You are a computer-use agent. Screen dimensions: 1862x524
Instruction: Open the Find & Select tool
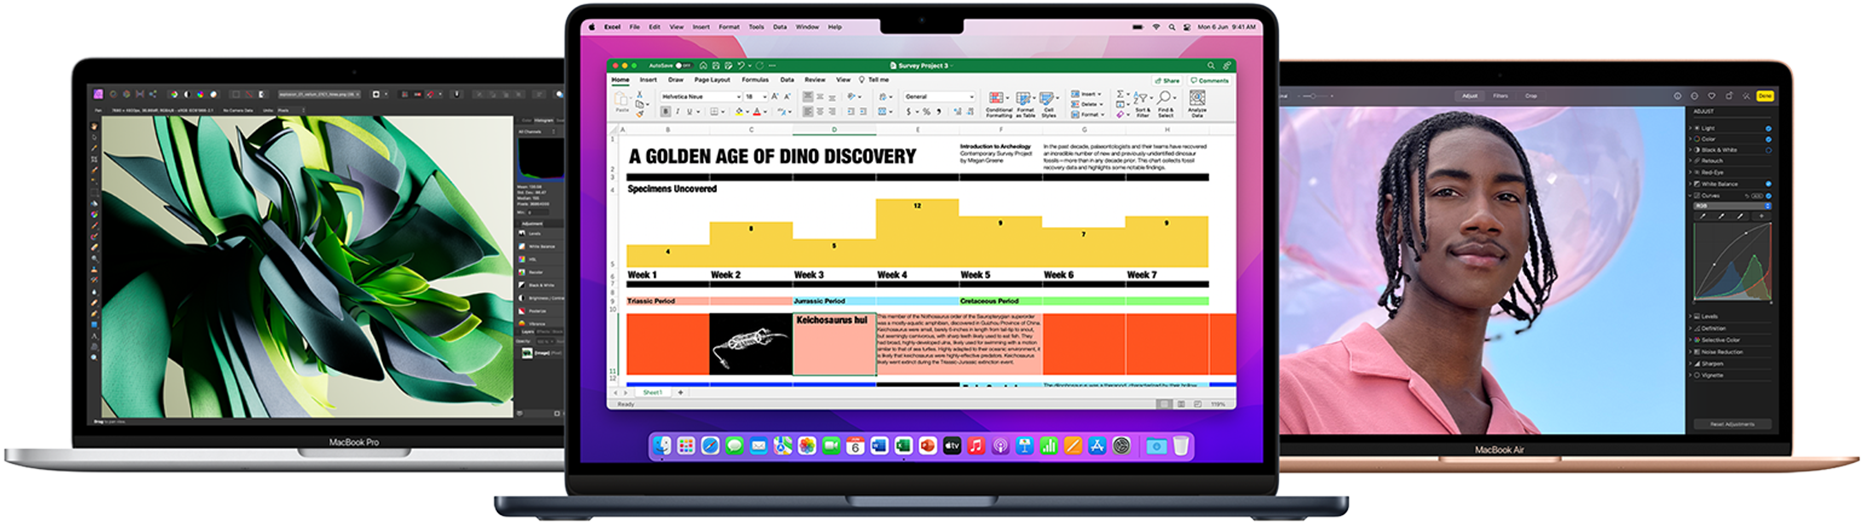coord(1166,103)
